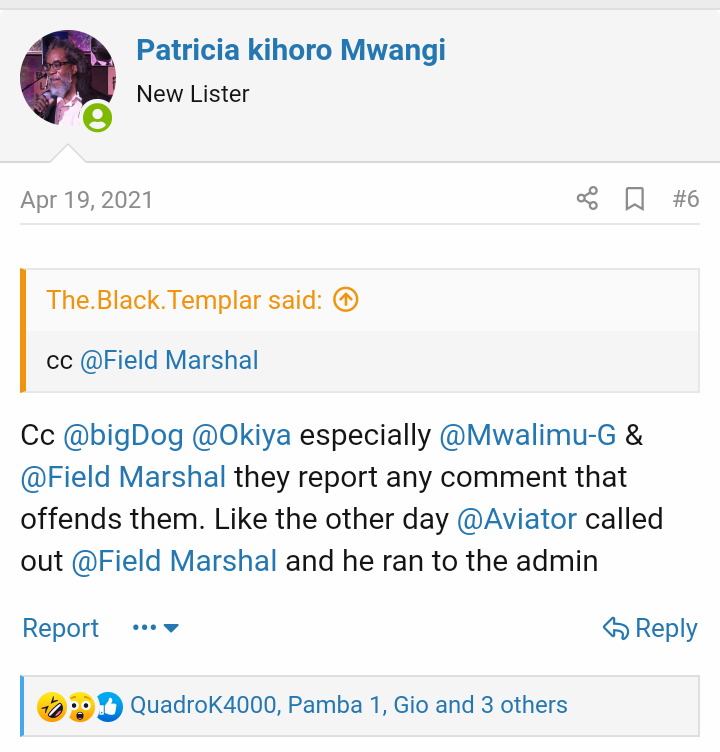This screenshot has width=720, height=752.
Task: Click the laughing emoji reaction icon
Action: tap(50, 706)
